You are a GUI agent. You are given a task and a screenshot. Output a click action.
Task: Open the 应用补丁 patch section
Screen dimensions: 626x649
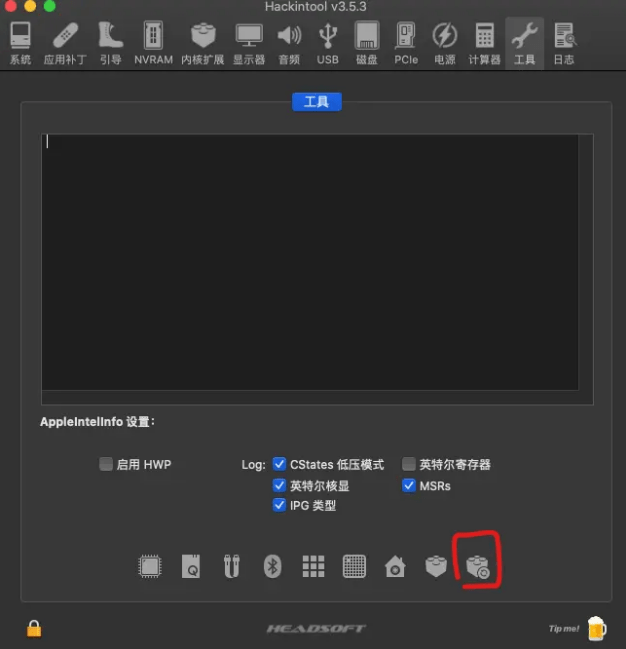coord(65,43)
